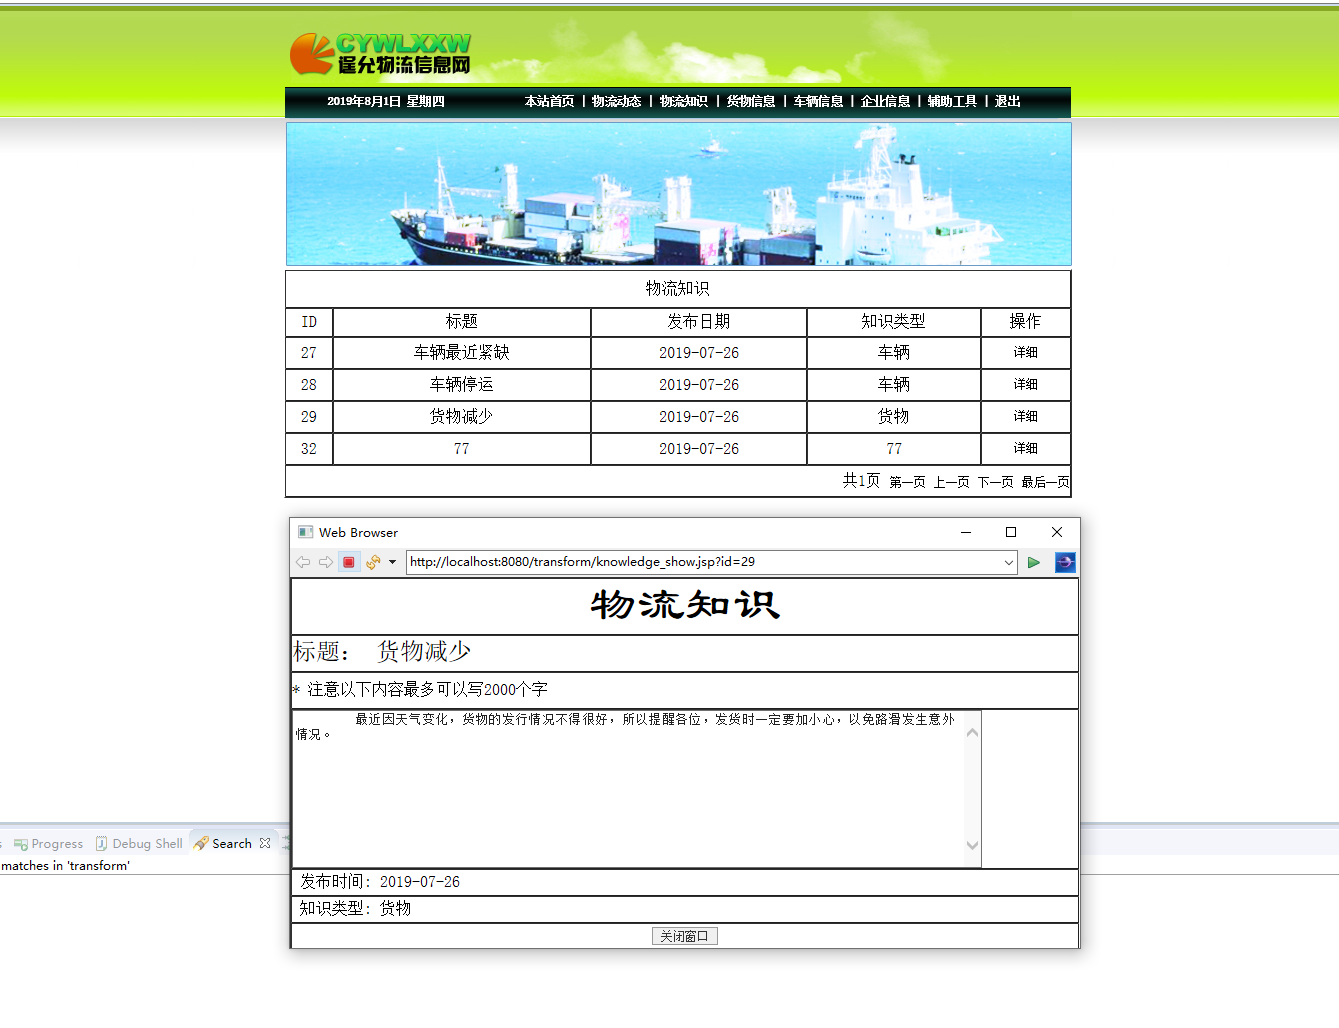This screenshot has width=1339, height=1028.
Task: Open page in external browser icon
Action: tap(1064, 562)
